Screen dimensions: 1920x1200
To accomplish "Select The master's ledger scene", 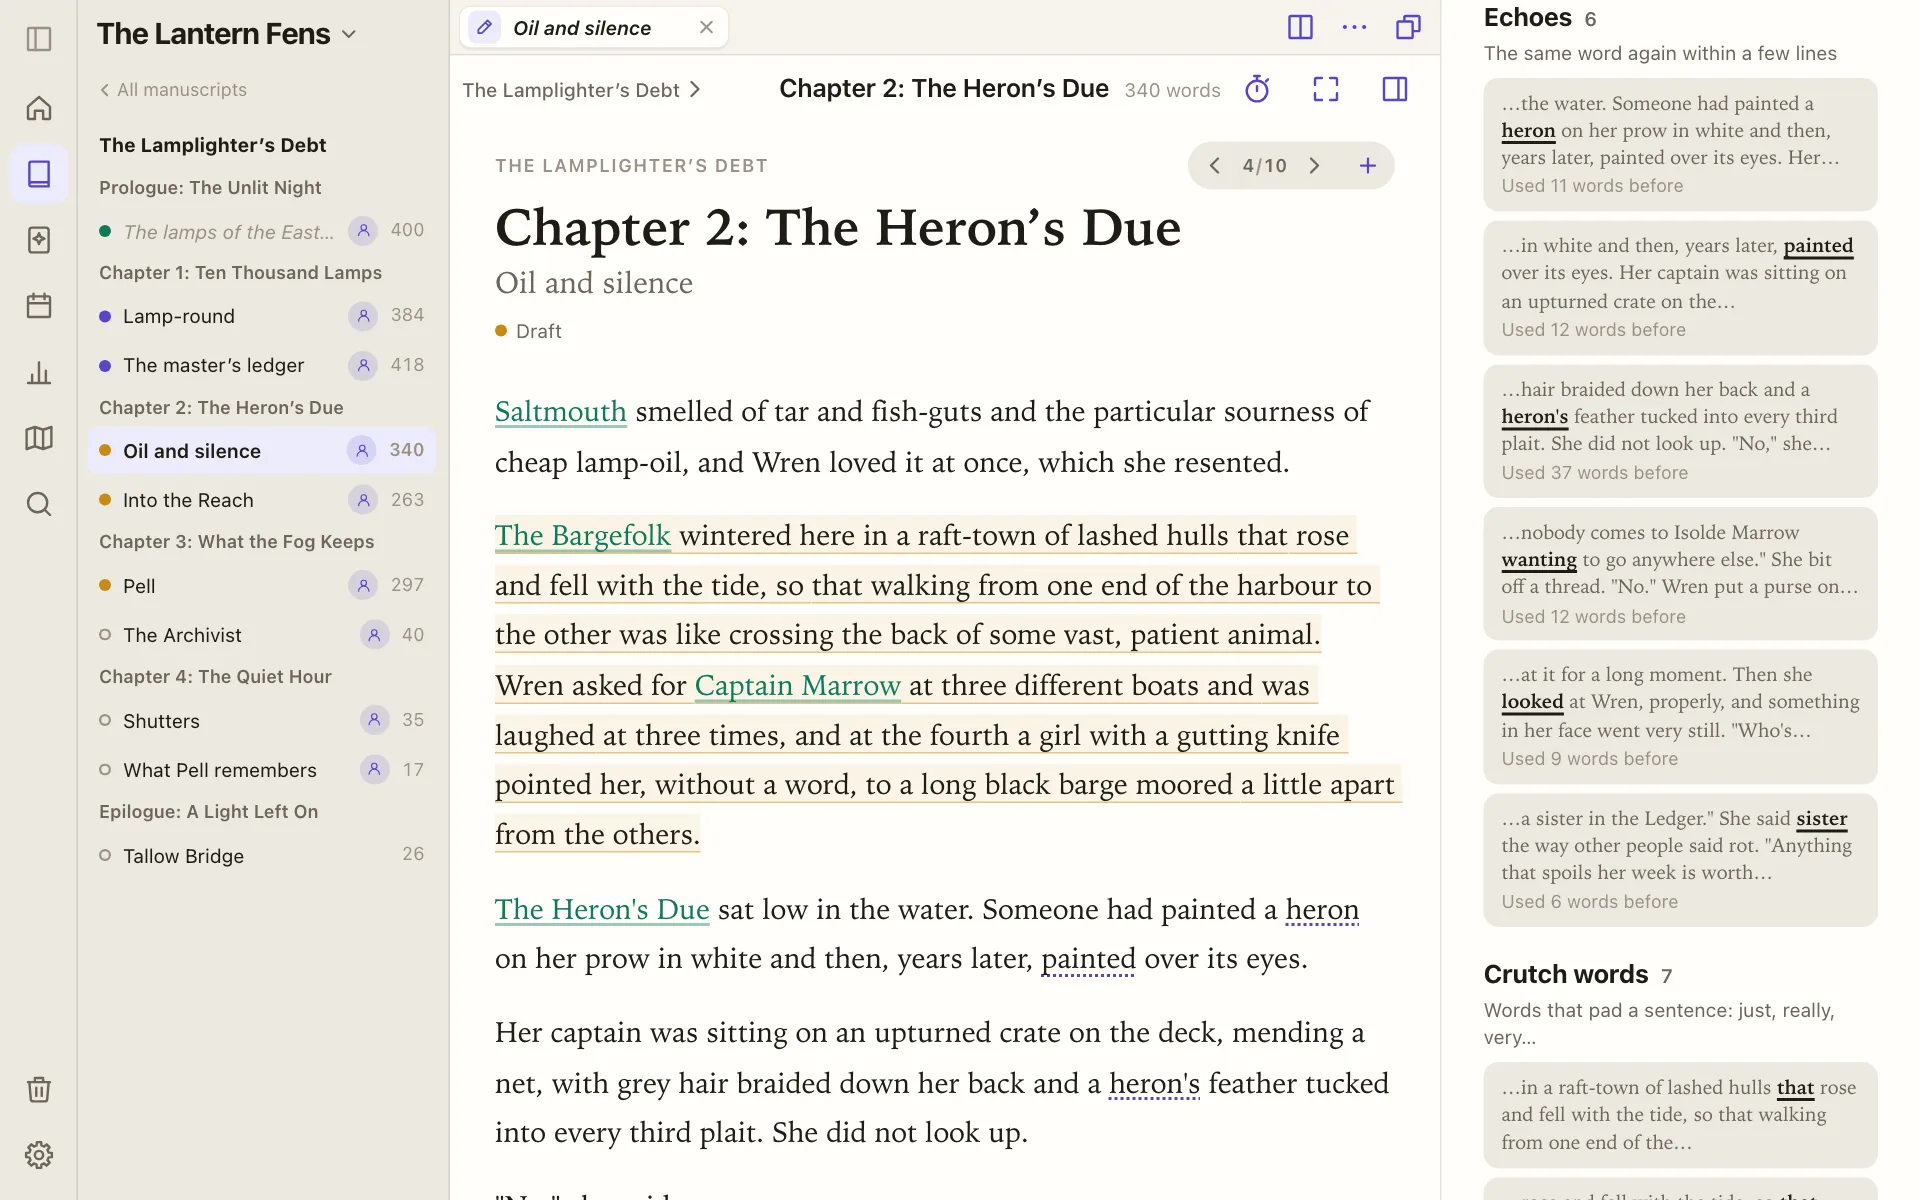I will click(262, 365).
